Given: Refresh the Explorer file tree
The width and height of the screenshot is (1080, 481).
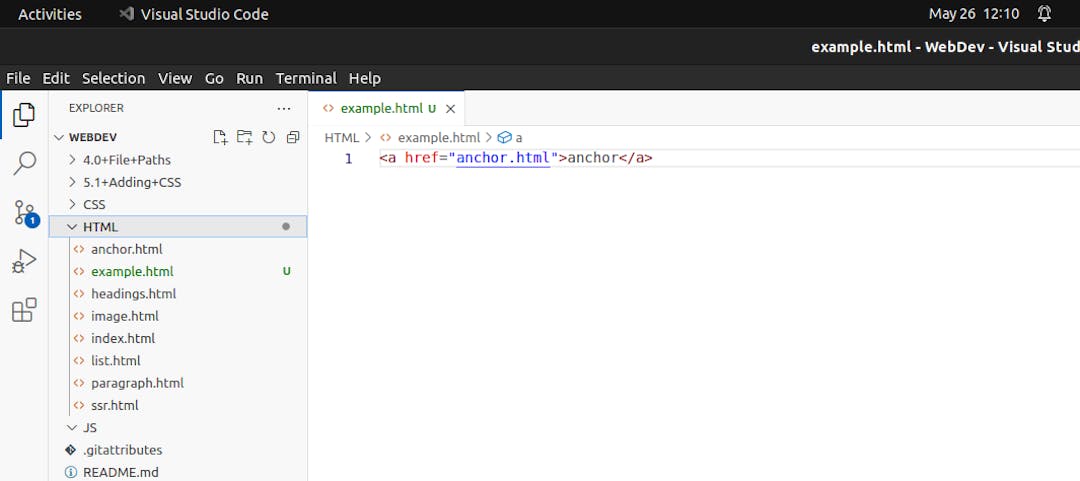Looking at the screenshot, I should [268, 137].
